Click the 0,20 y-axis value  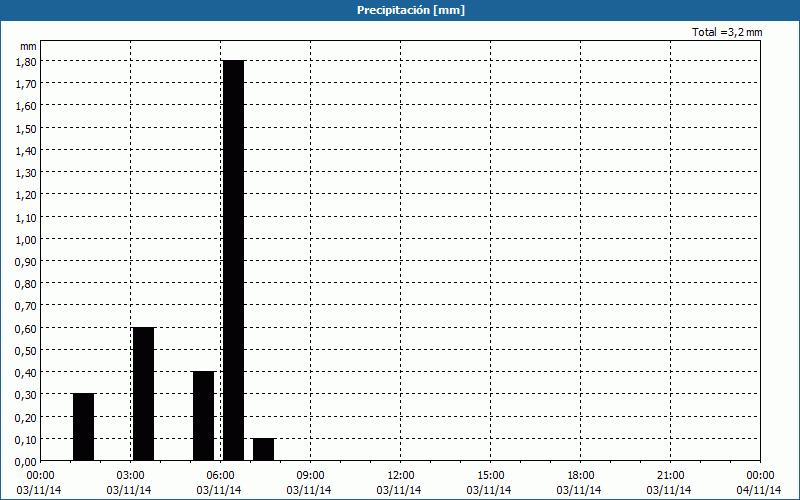26,417
